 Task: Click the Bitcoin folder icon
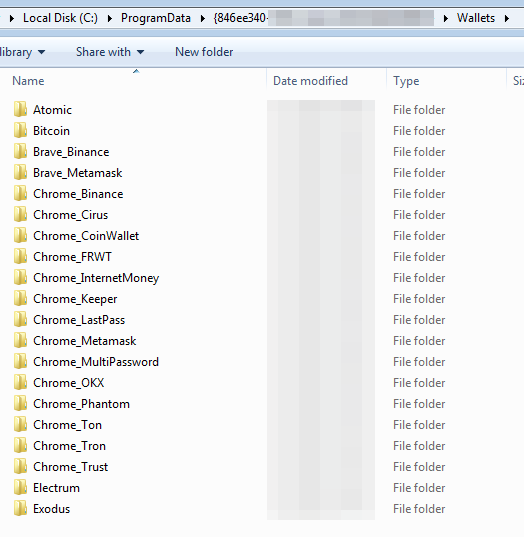pos(20,130)
